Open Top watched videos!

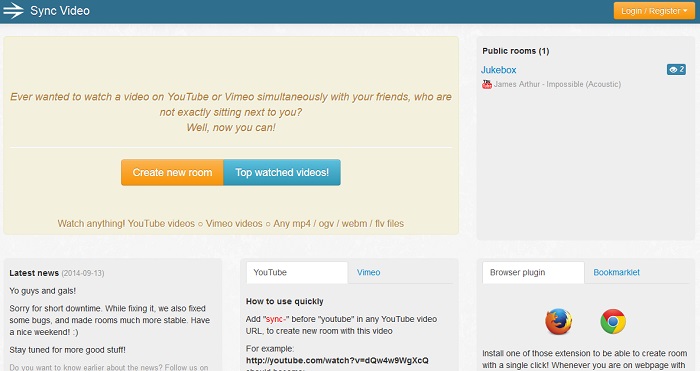pos(282,172)
